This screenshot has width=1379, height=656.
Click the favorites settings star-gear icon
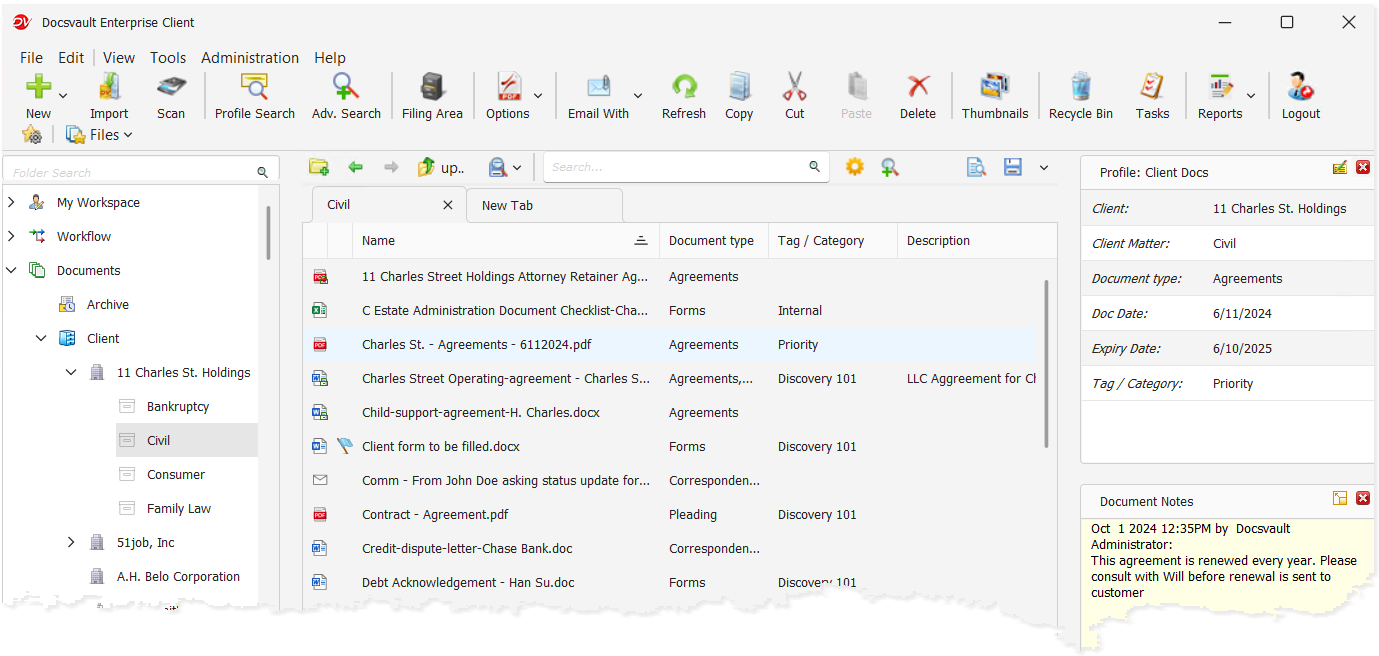[x=32, y=135]
